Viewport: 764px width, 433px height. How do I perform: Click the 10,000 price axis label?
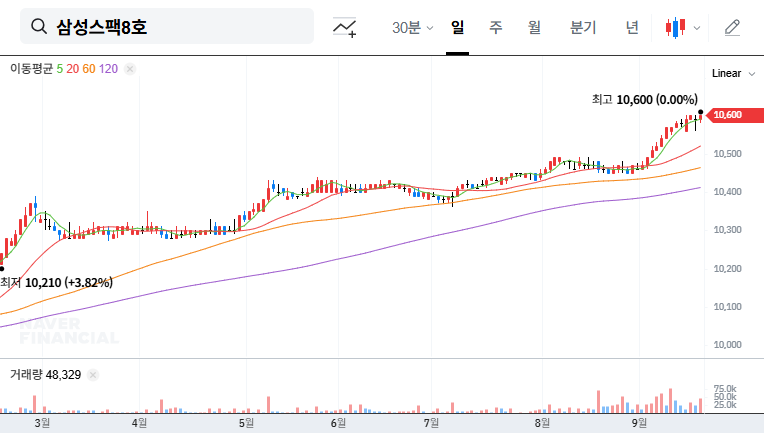point(727,345)
